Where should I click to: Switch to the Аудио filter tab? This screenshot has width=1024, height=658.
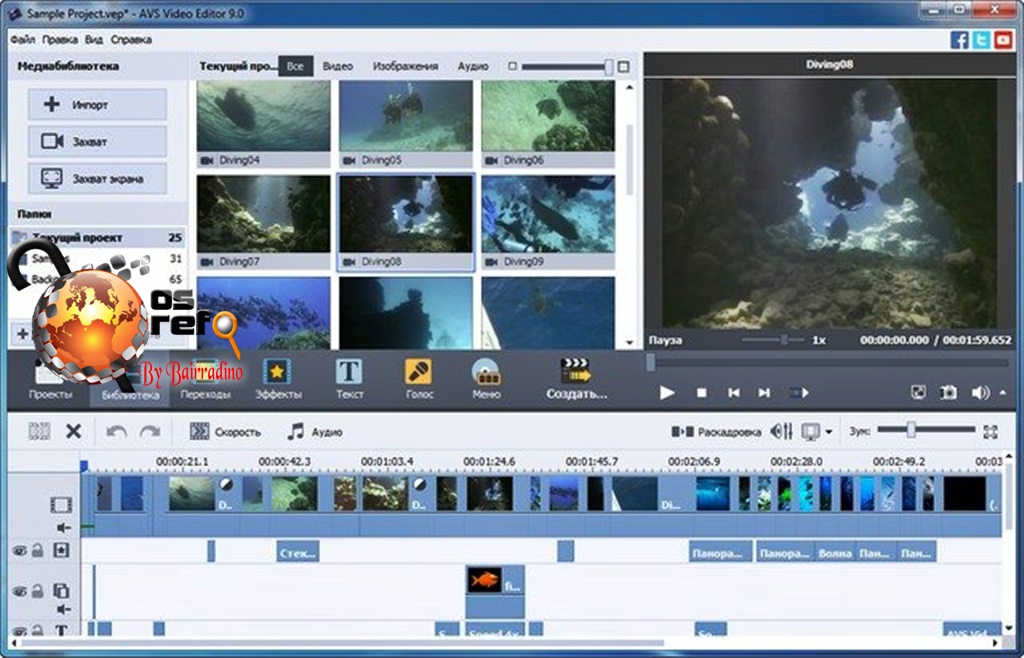click(x=473, y=66)
